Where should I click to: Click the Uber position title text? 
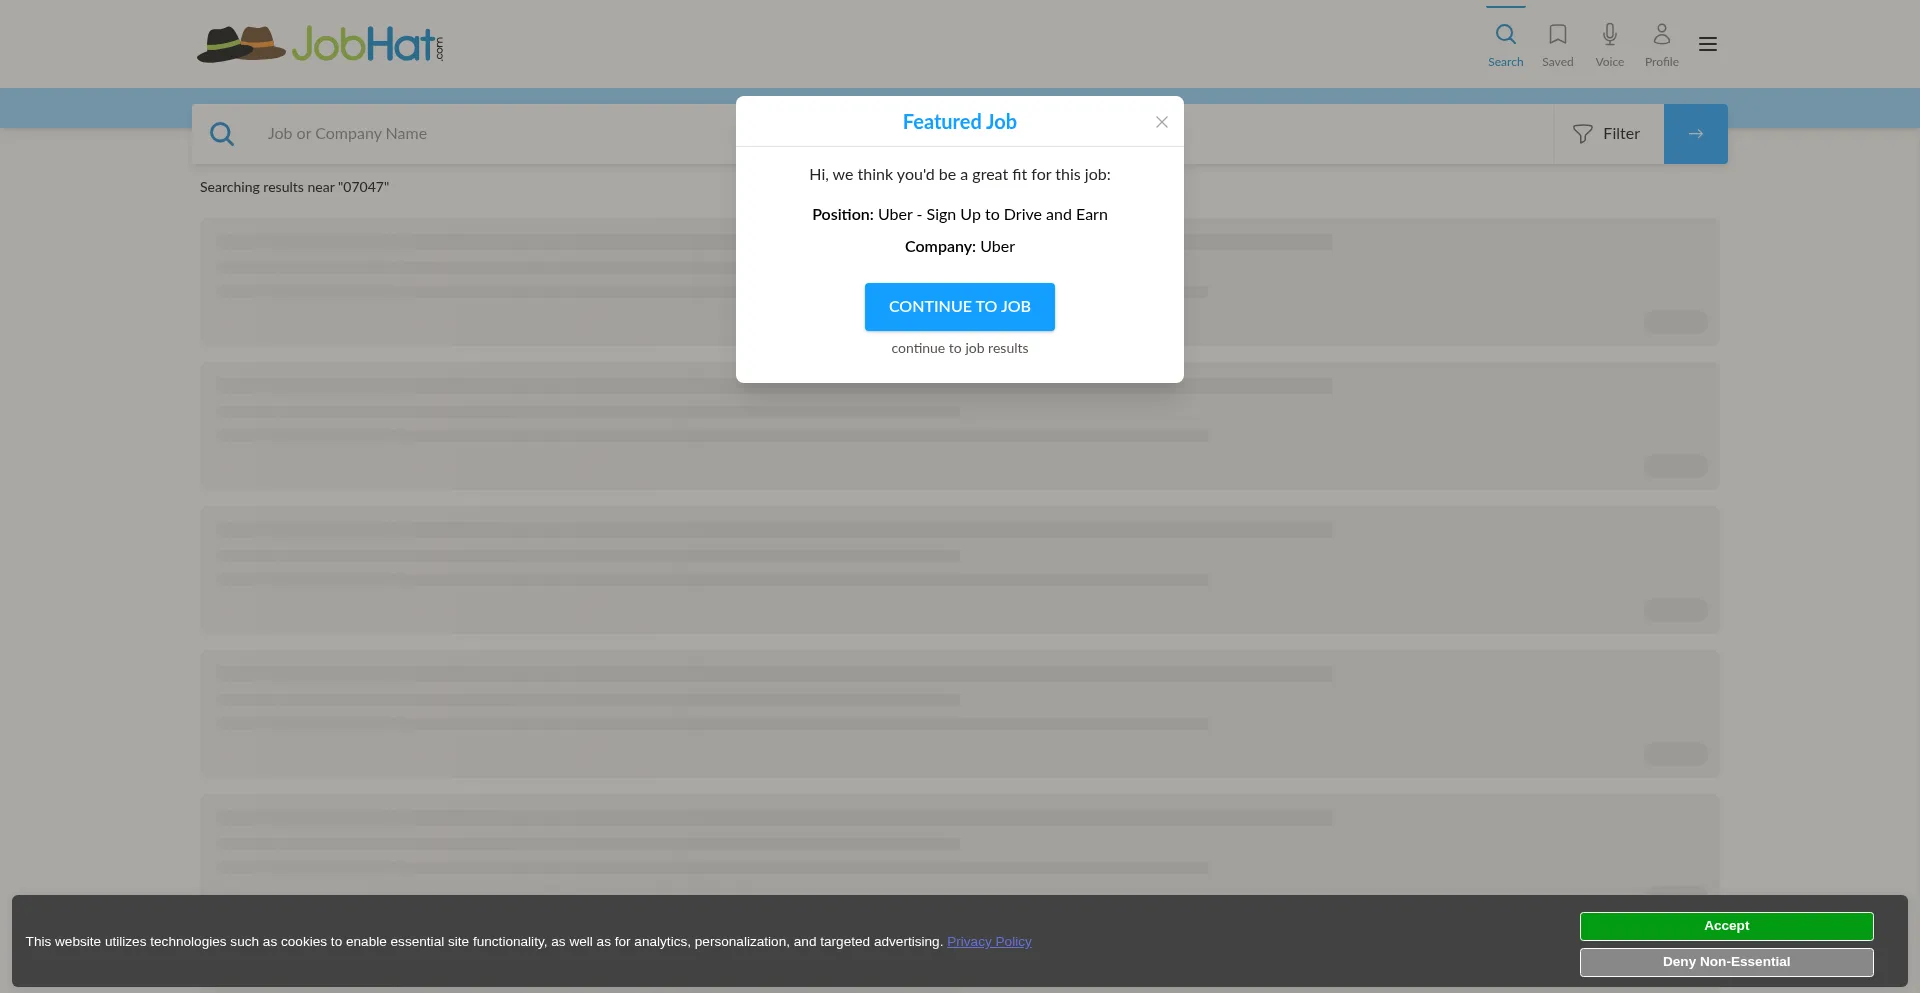coord(992,215)
